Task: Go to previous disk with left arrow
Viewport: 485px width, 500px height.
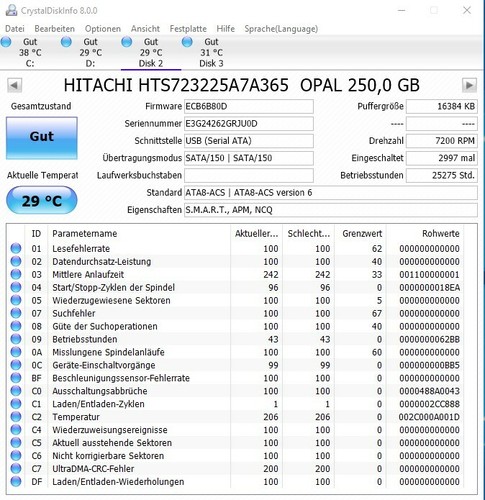Action: (15, 85)
